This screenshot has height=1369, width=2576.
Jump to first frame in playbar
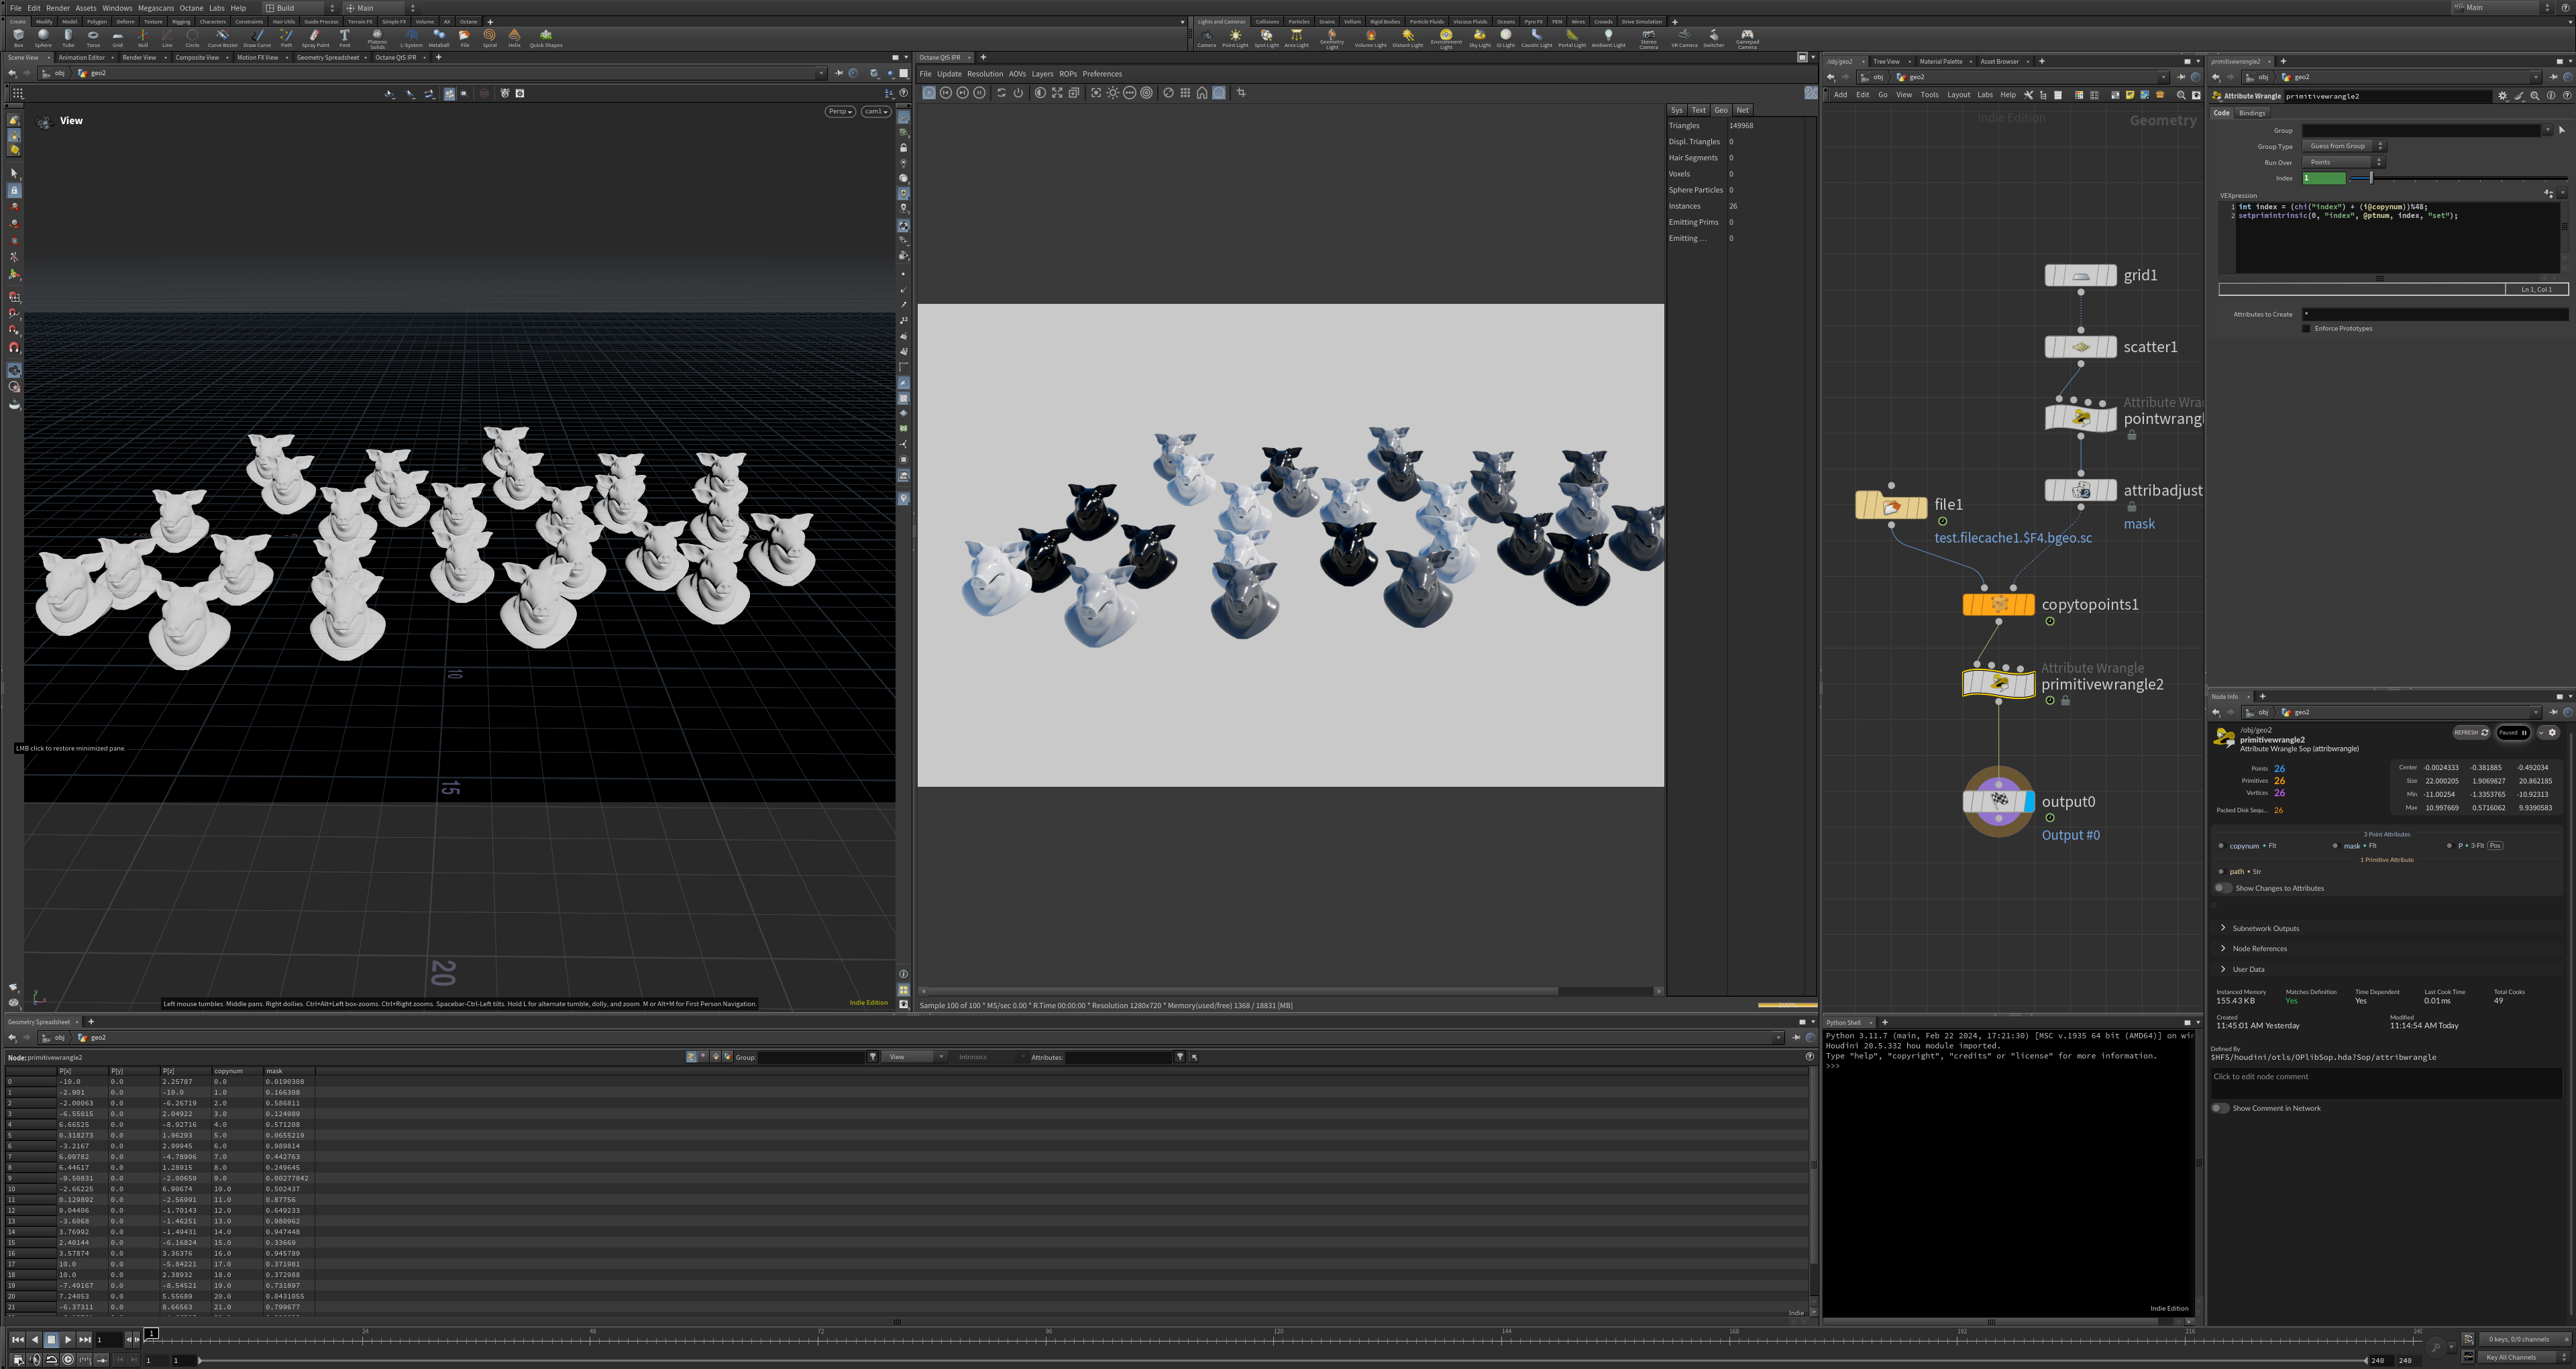click(17, 1339)
